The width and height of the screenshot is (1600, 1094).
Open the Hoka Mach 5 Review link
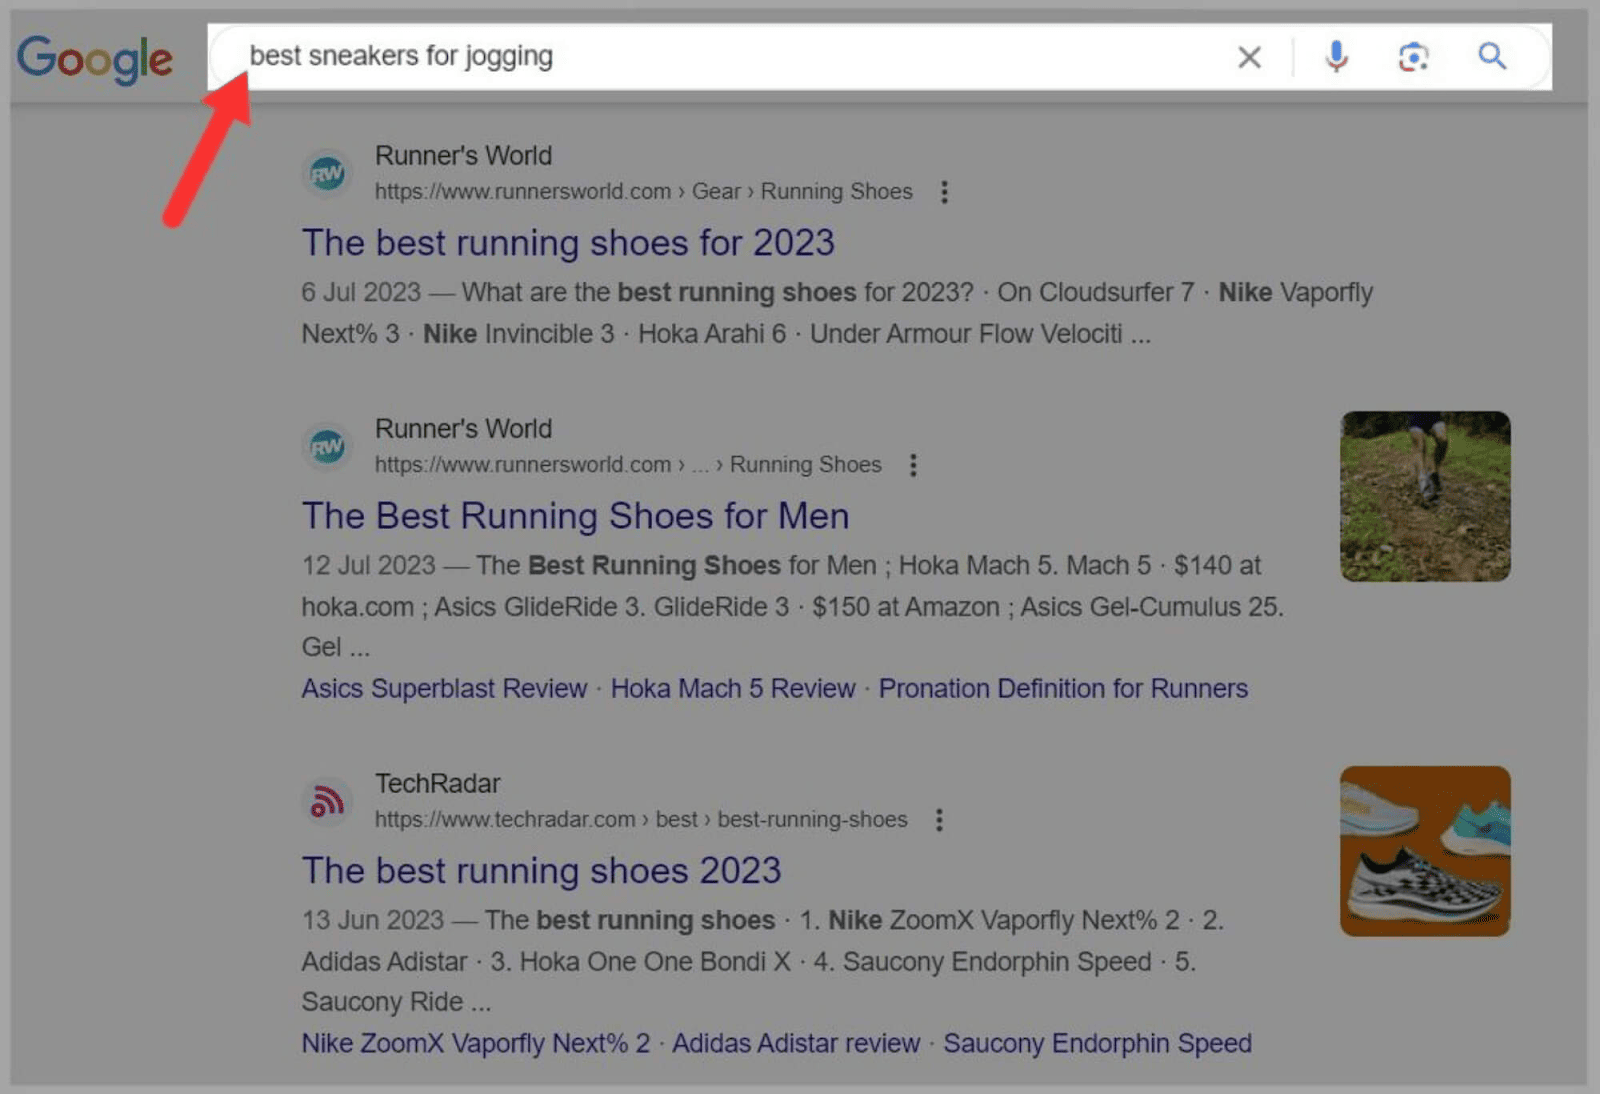(x=732, y=688)
